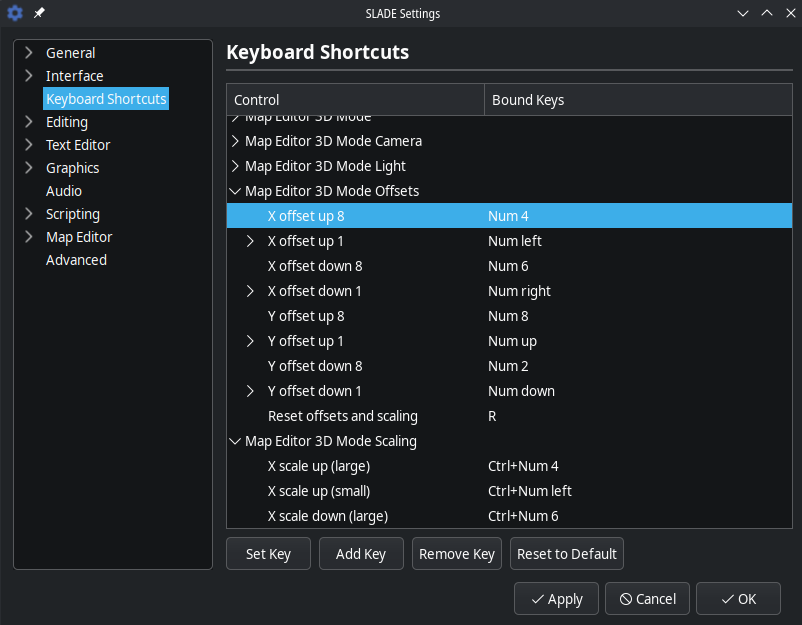Minimize window using title bar down chevron
Screen dimensions: 802x625
743,13
